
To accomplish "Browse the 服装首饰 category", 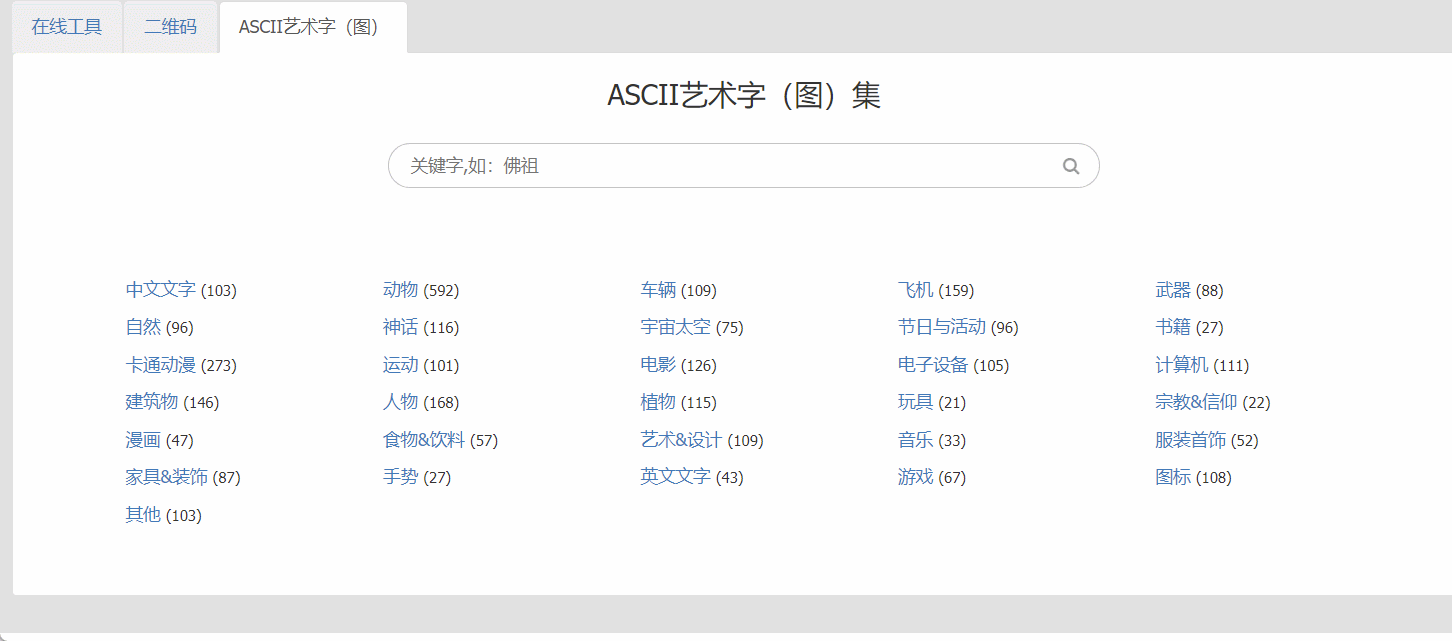I will pos(1191,440).
